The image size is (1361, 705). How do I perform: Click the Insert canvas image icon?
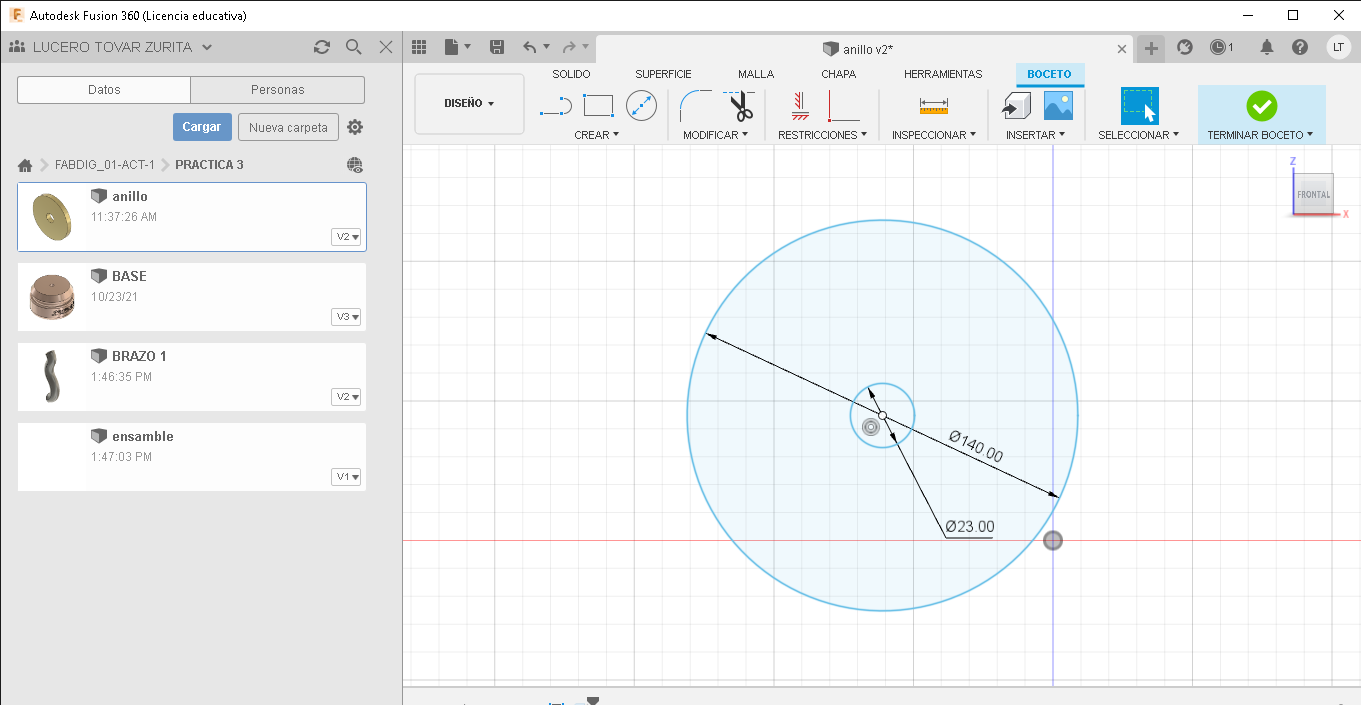(1058, 105)
